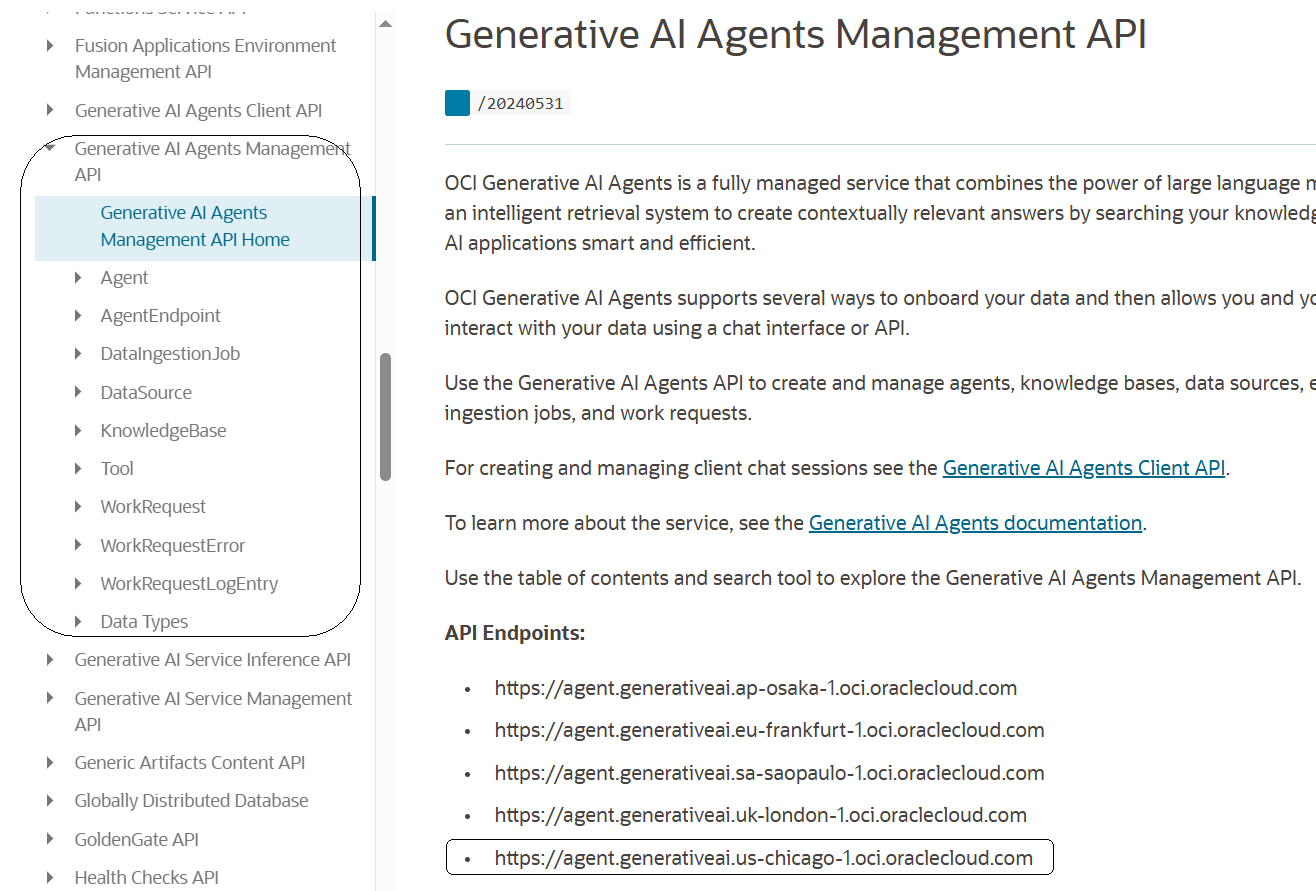Expand Fusion Applications Environment Management API node
Screen dimensions: 1316x891
point(50,46)
